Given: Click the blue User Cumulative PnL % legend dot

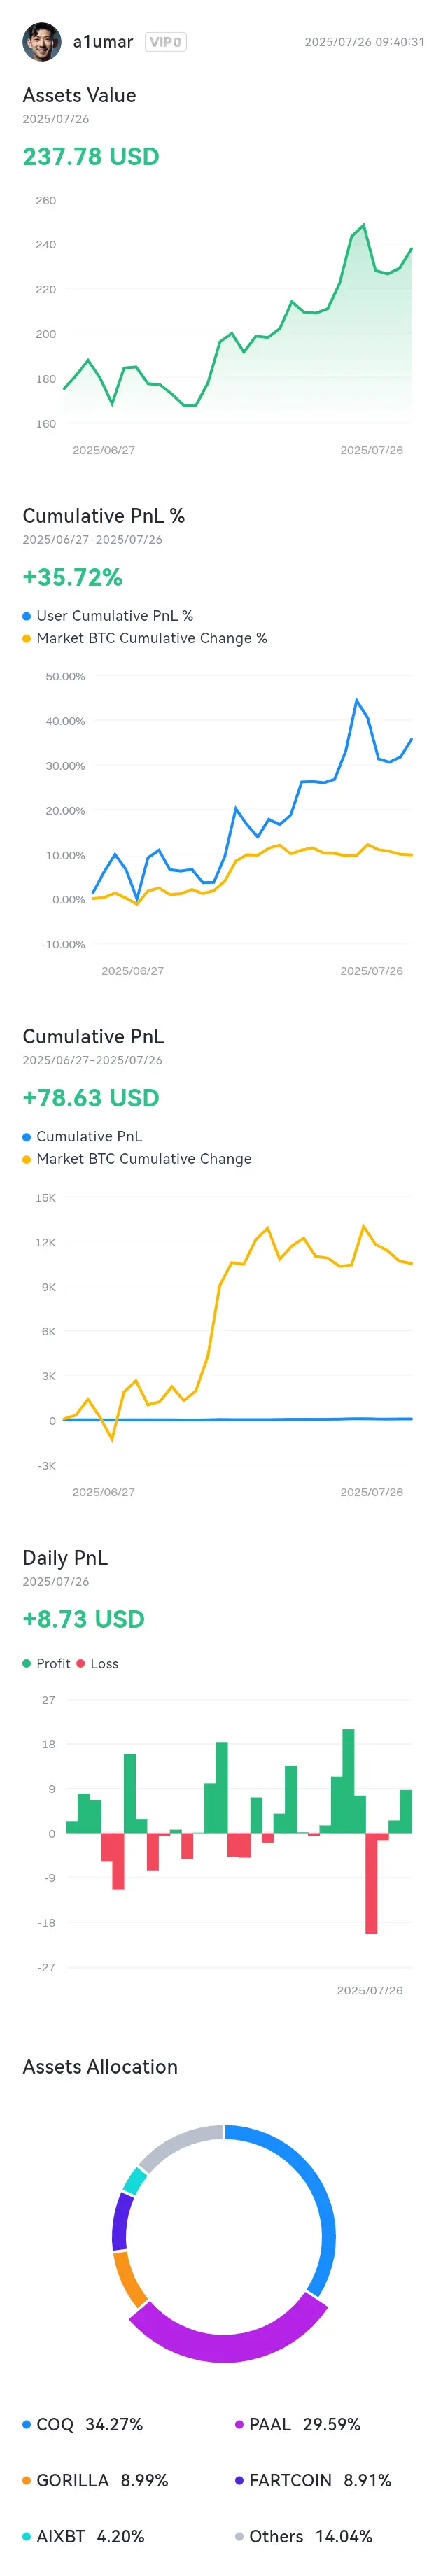Looking at the screenshot, I should tap(27, 616).
